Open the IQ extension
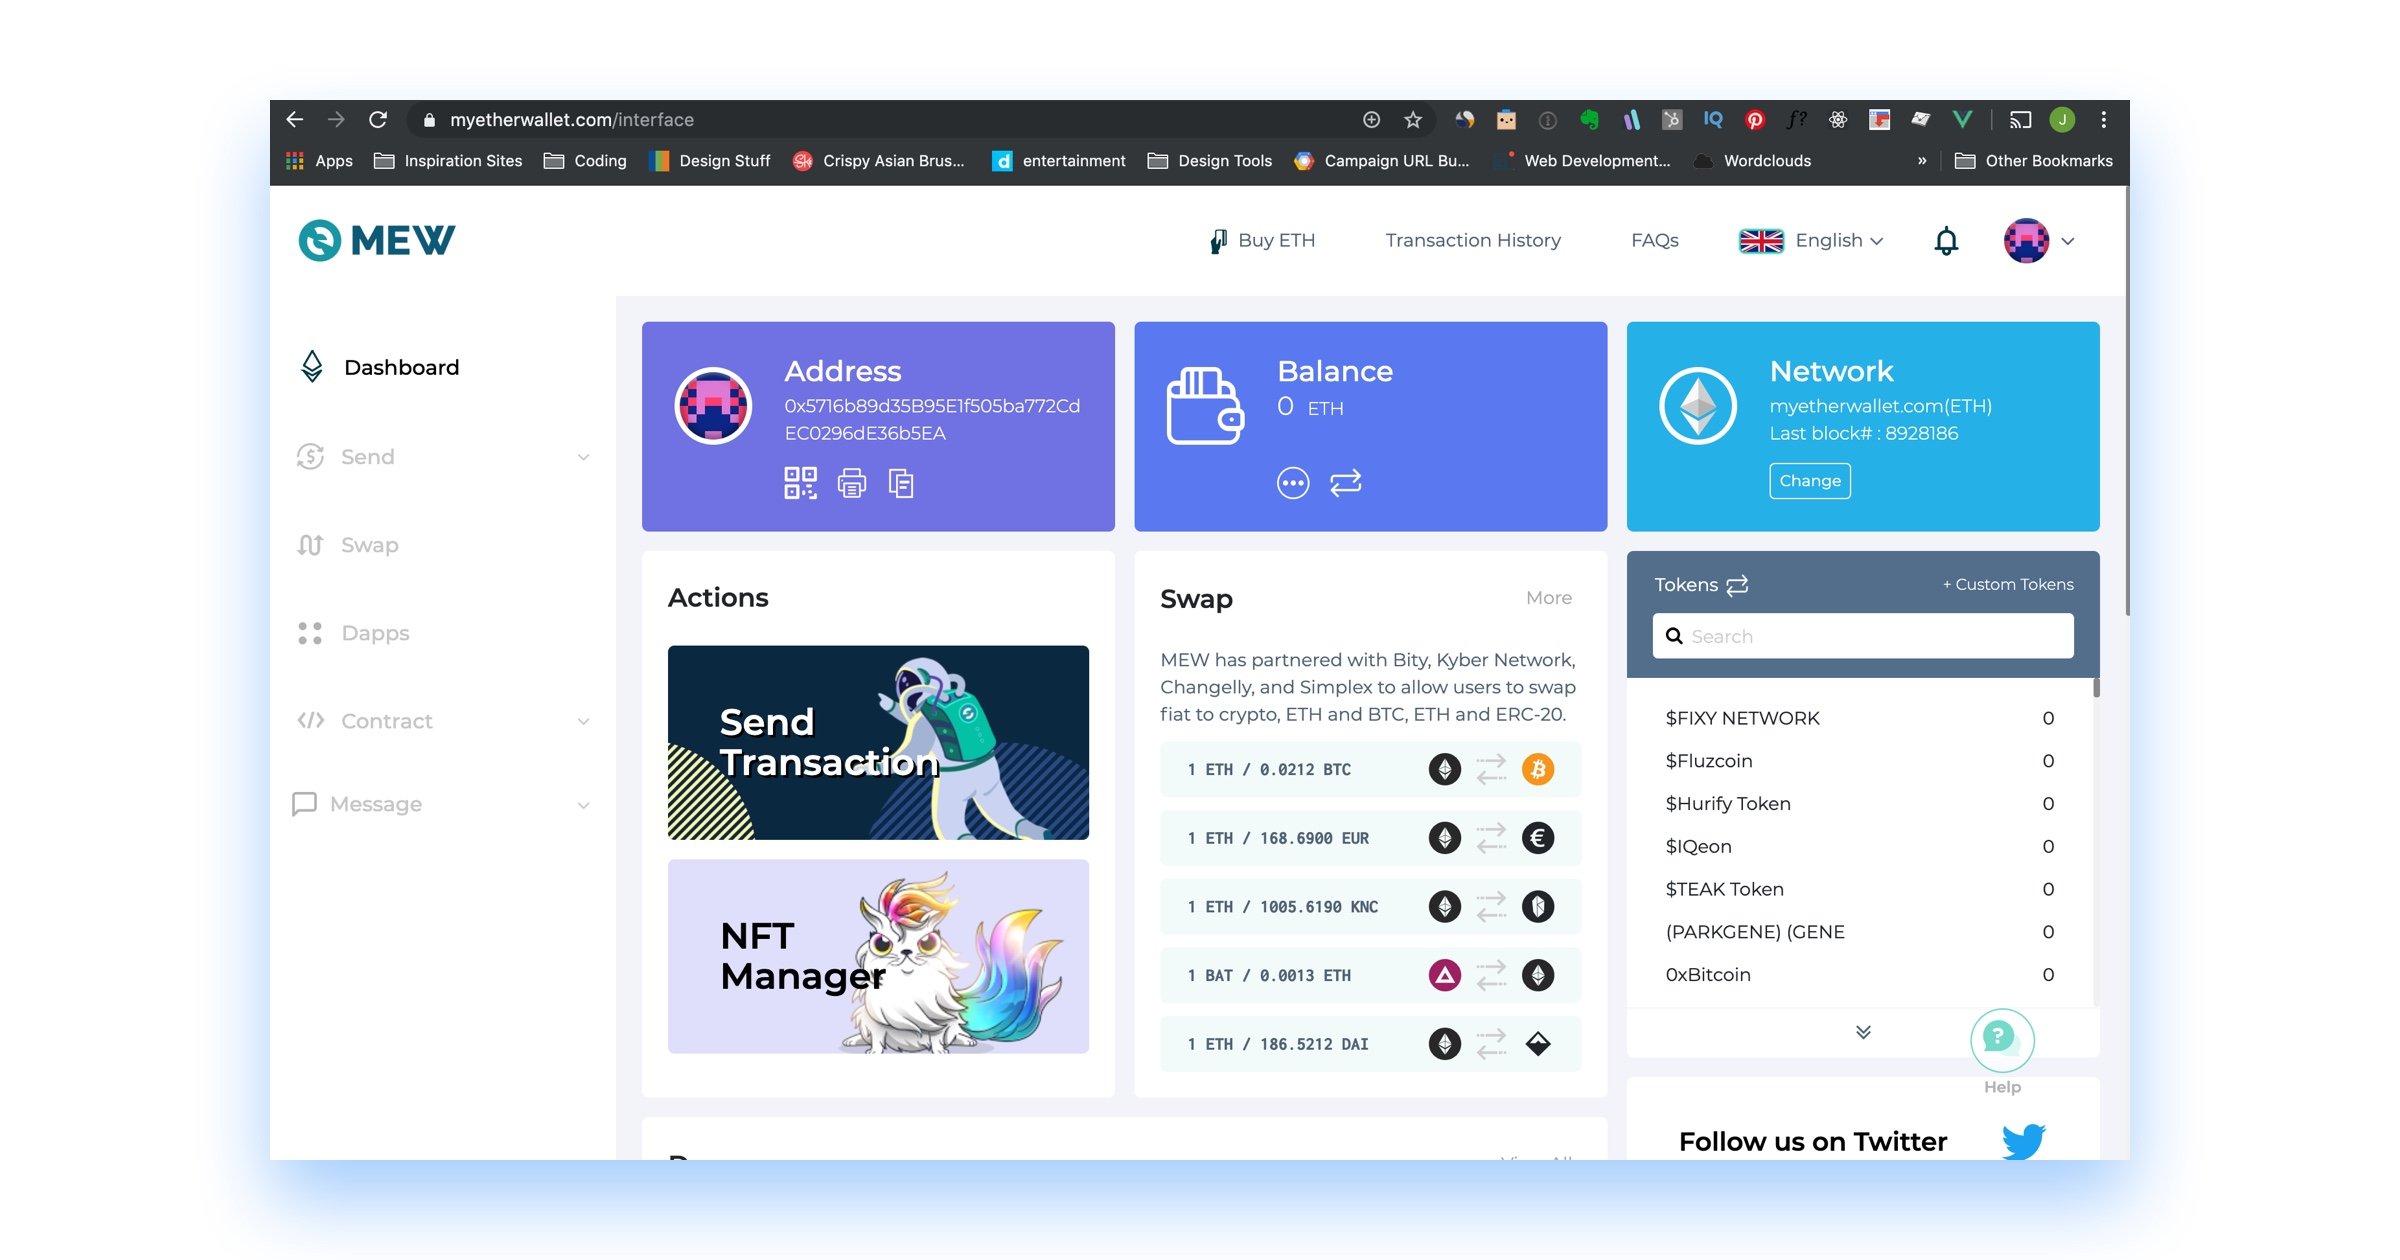Viewport: 2400px width, 1260px height. [1713, 120]
